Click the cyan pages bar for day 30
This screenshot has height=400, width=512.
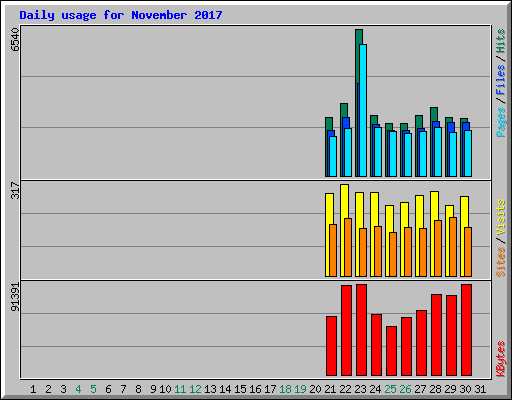click(x=468, y=153)
